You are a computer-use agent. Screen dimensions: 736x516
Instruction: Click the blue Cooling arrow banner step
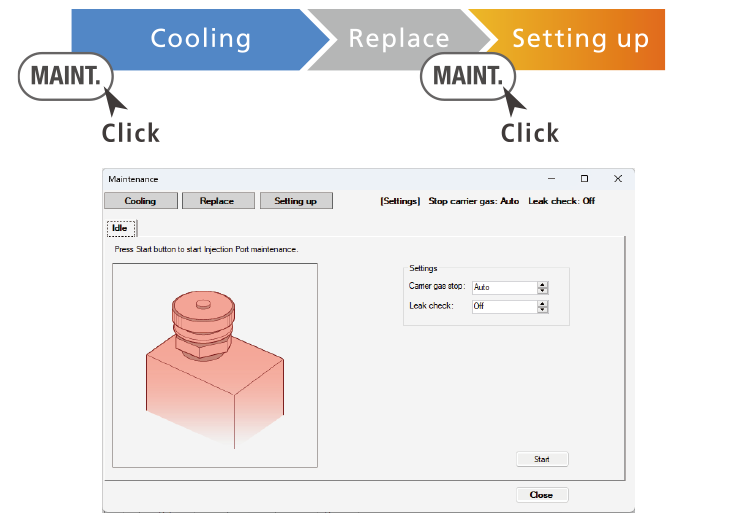[200, 39]
